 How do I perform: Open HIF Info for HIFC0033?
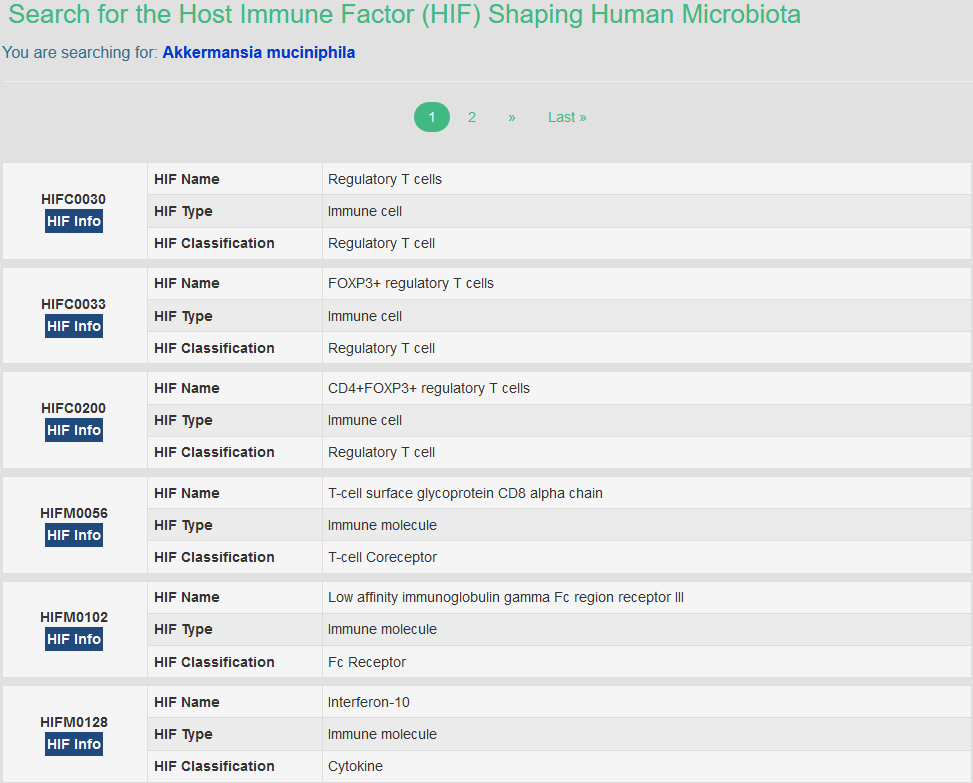pos(74,326)
